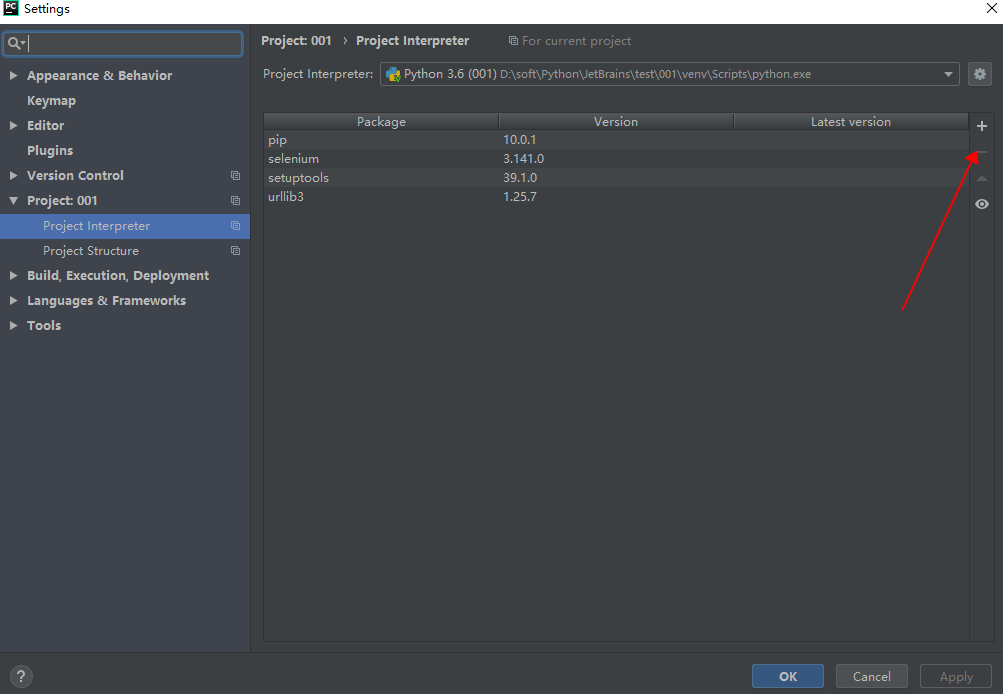Viewport: 1003px width, 694px height.
Task: Click the Cancel button
Action: point(872,676)
